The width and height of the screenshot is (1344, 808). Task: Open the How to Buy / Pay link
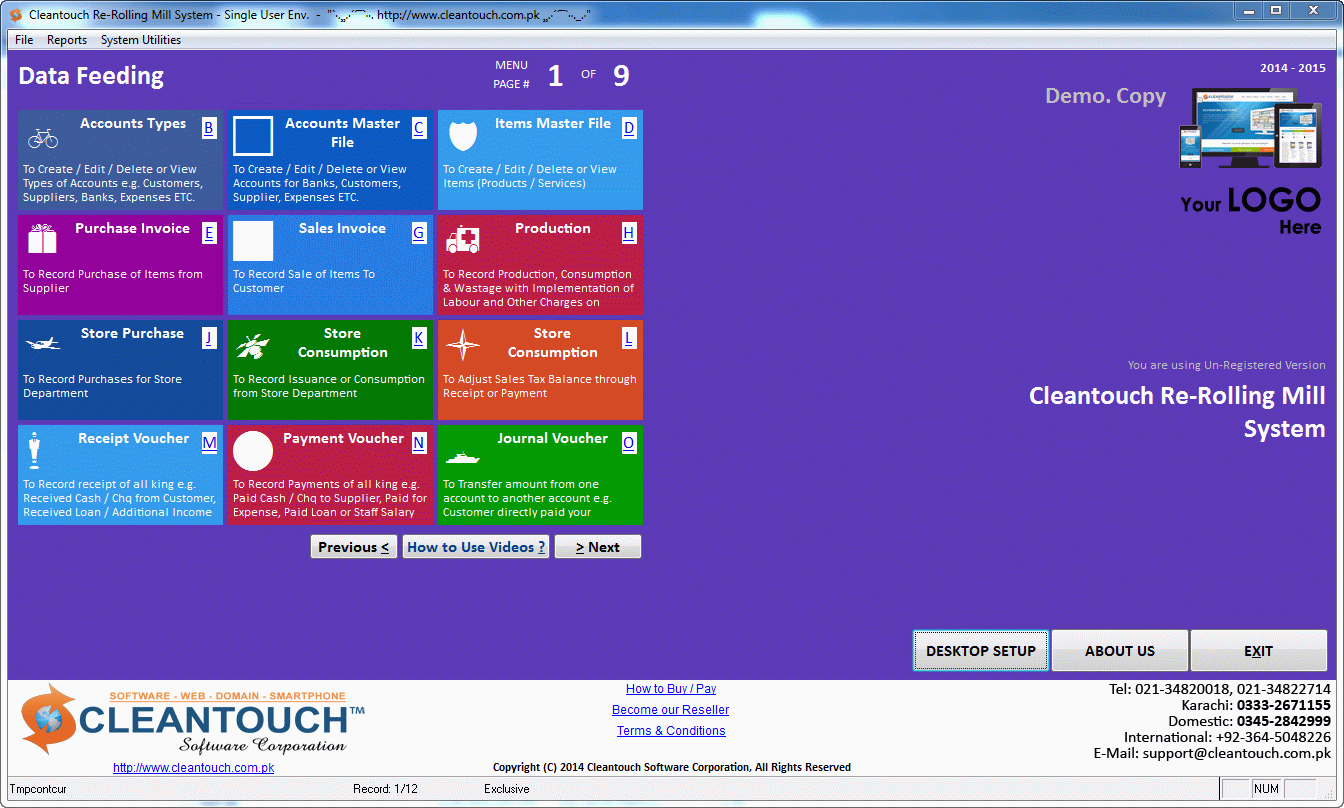click(x=671, y=689)
